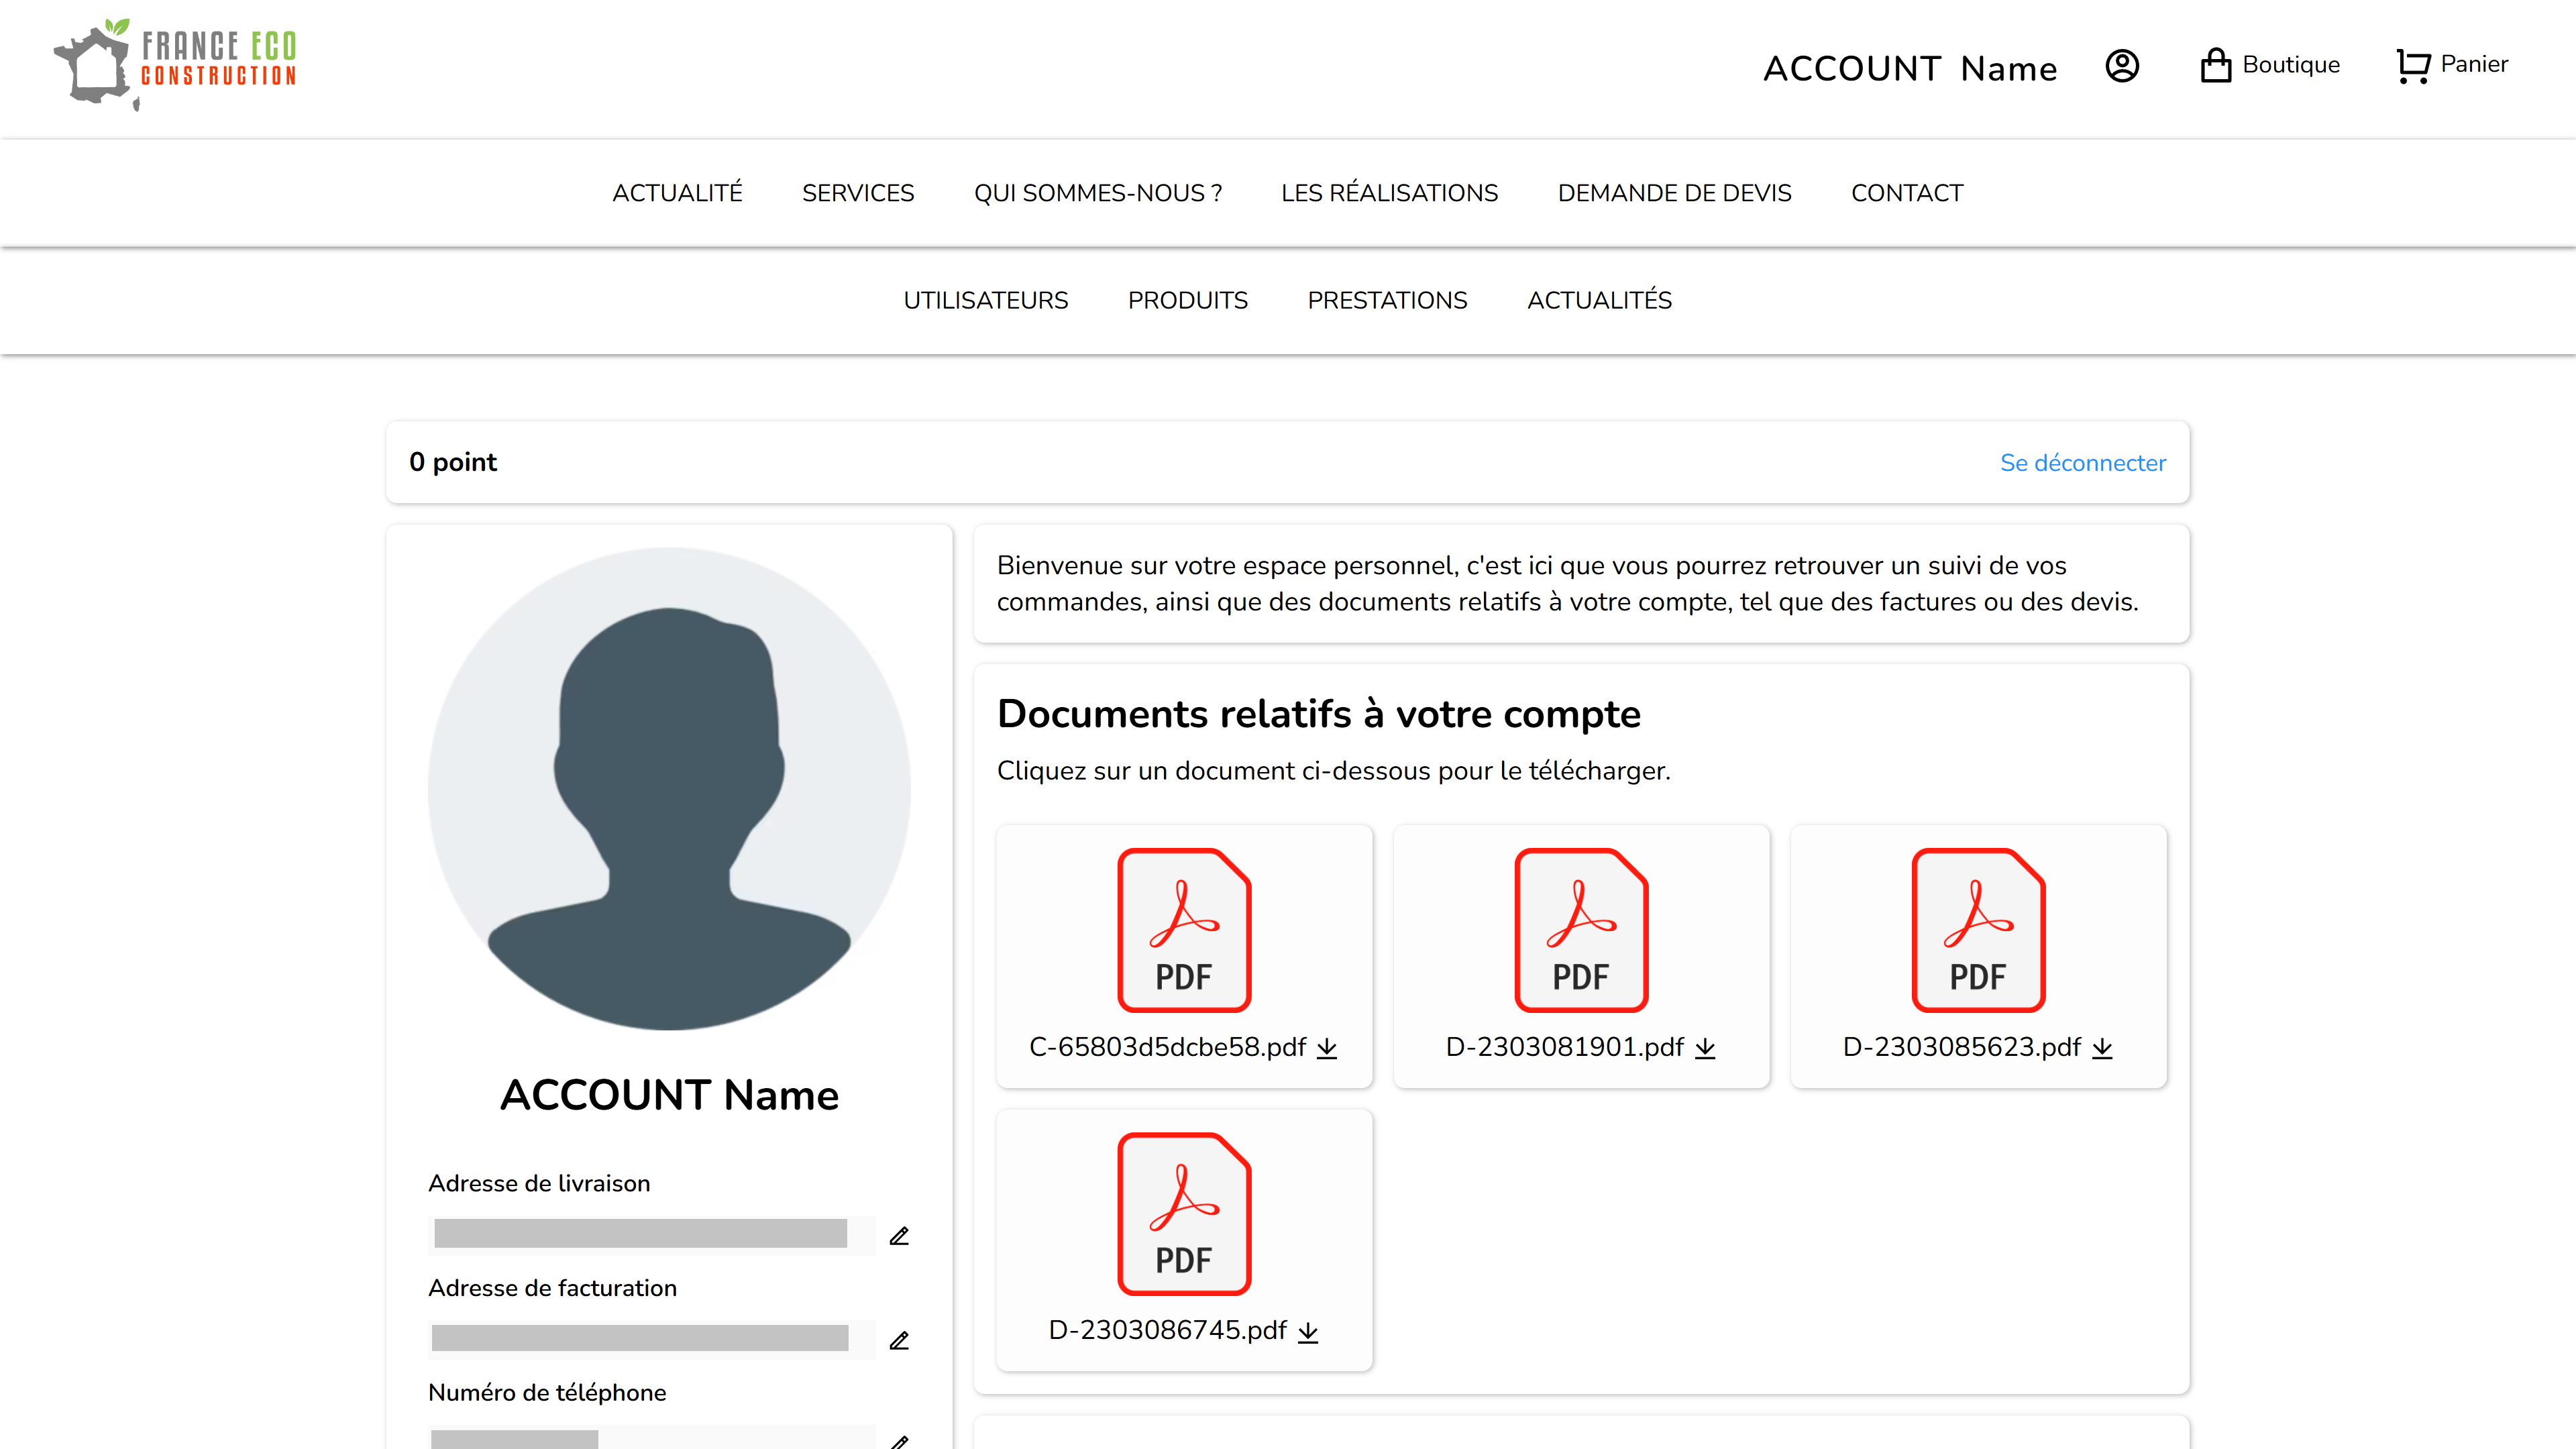Open ACTUALITÉS admin section

[x=1599, y=300]
